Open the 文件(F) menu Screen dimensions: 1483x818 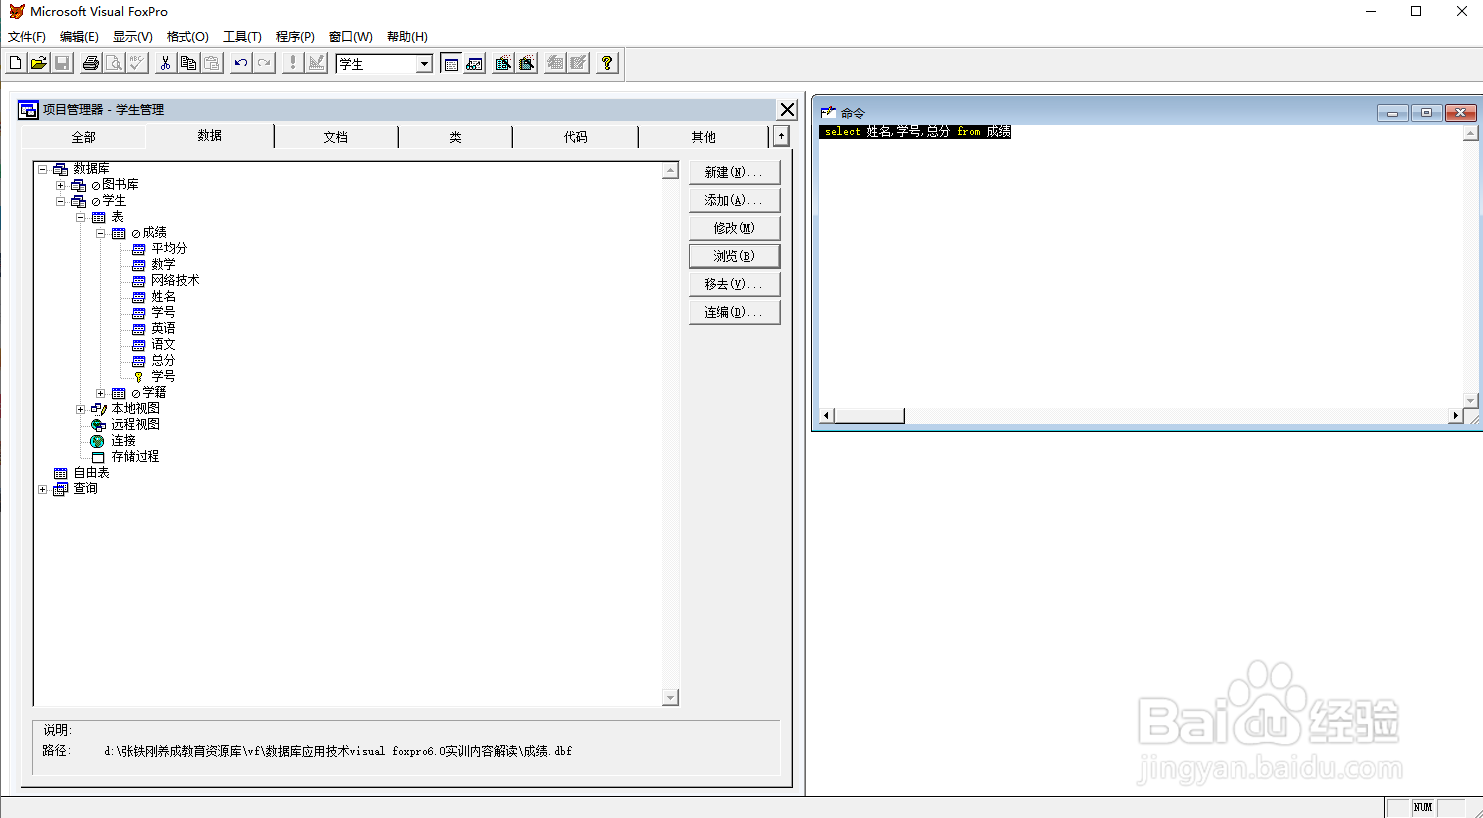[x=27, y=37]
